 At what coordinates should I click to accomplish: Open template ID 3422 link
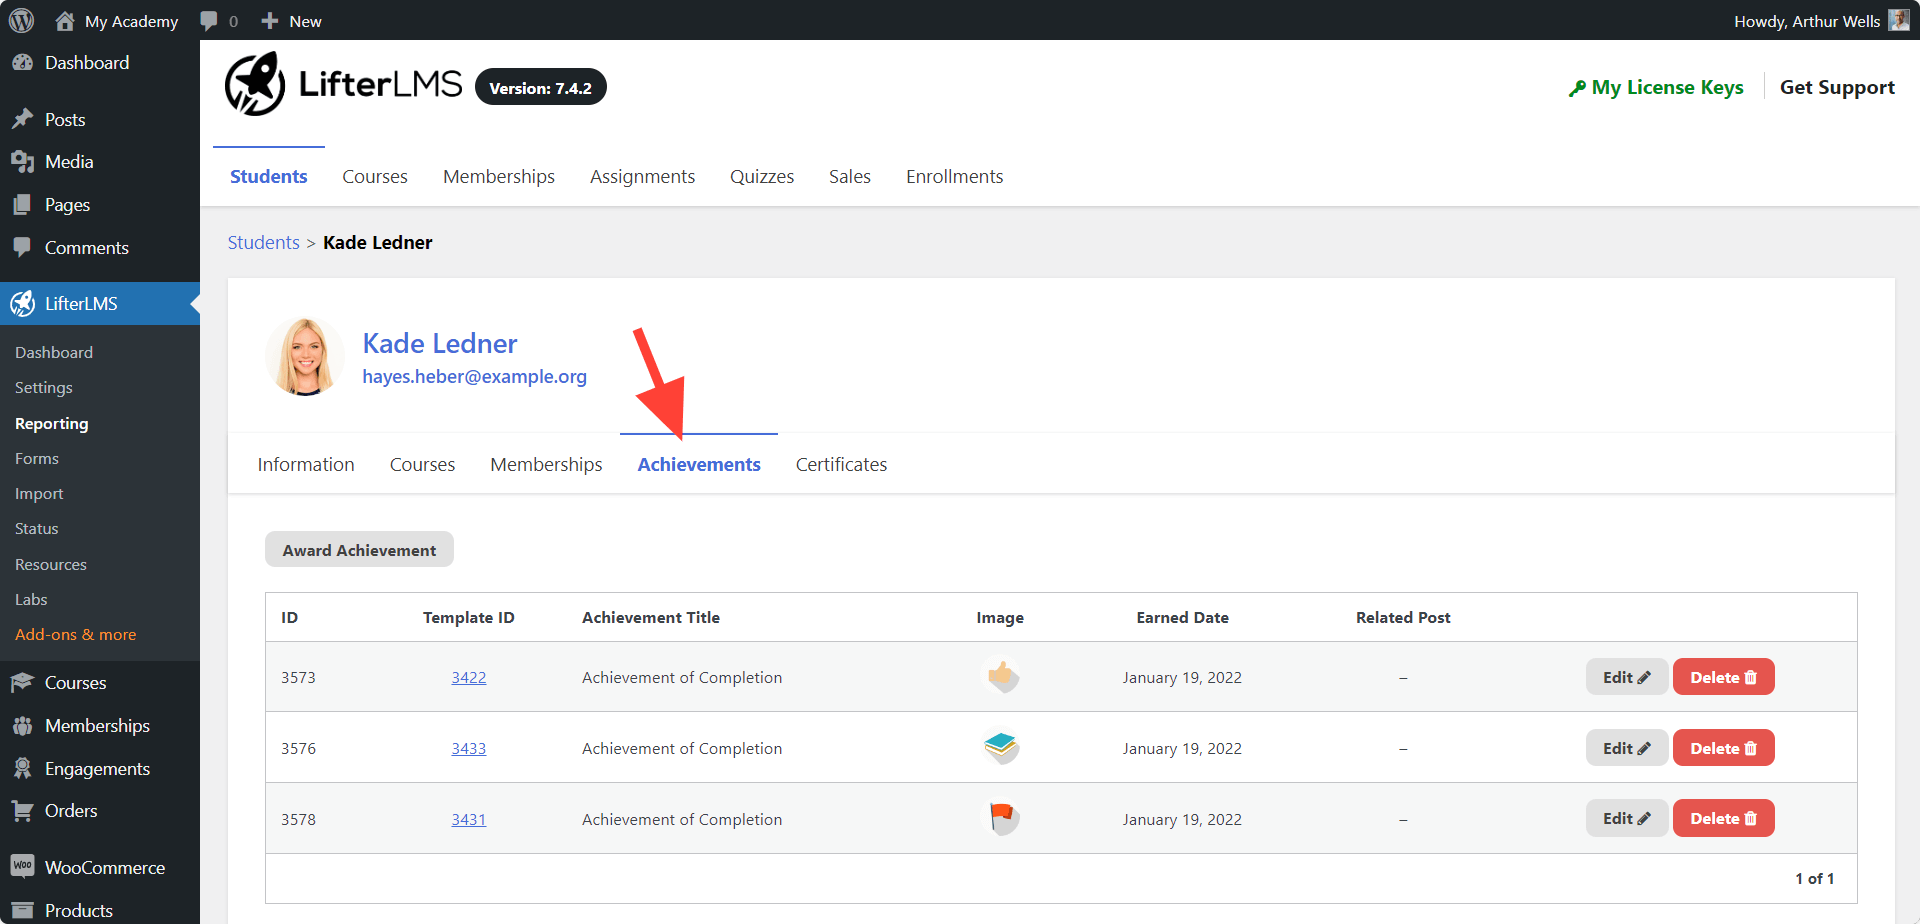tap(468, 677)
